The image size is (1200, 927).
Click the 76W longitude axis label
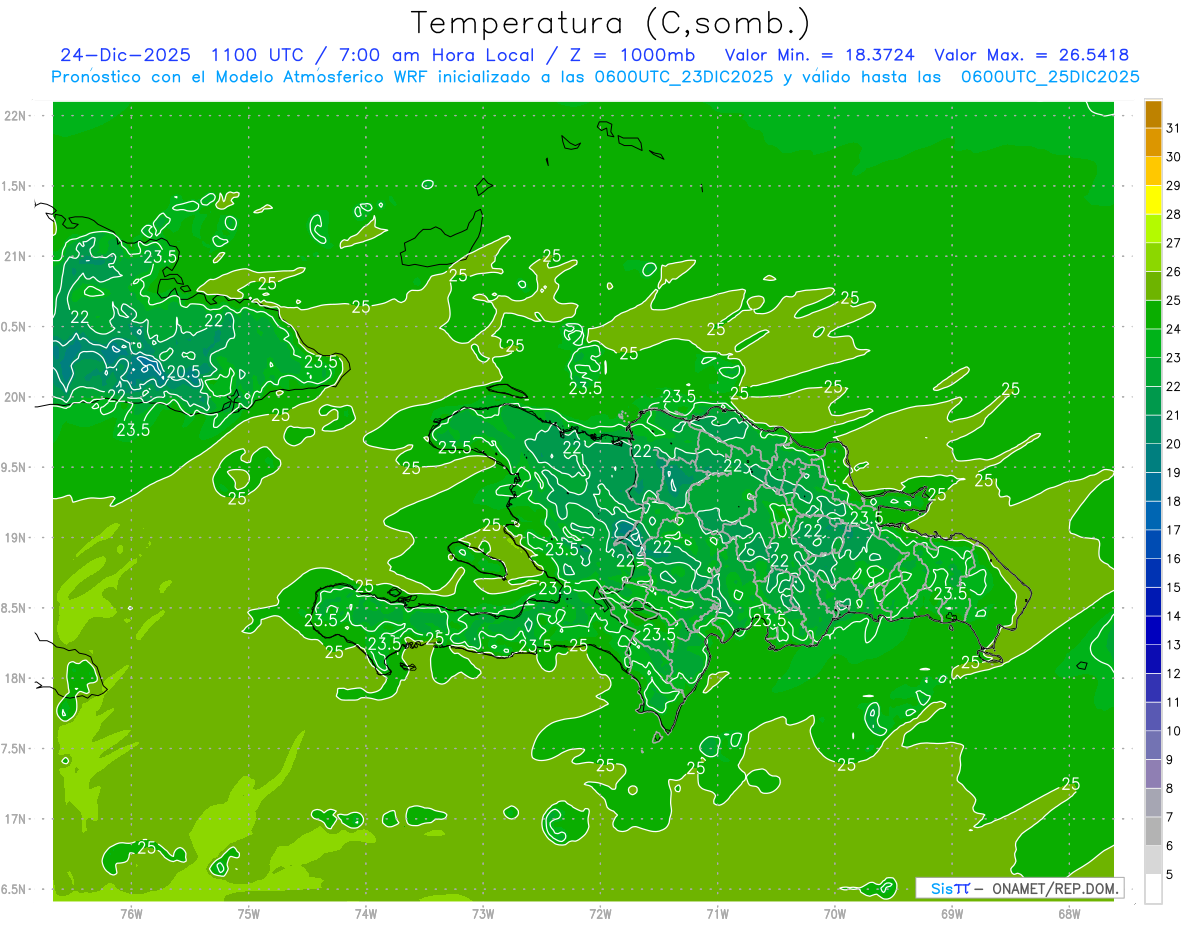tap(131, 913)
